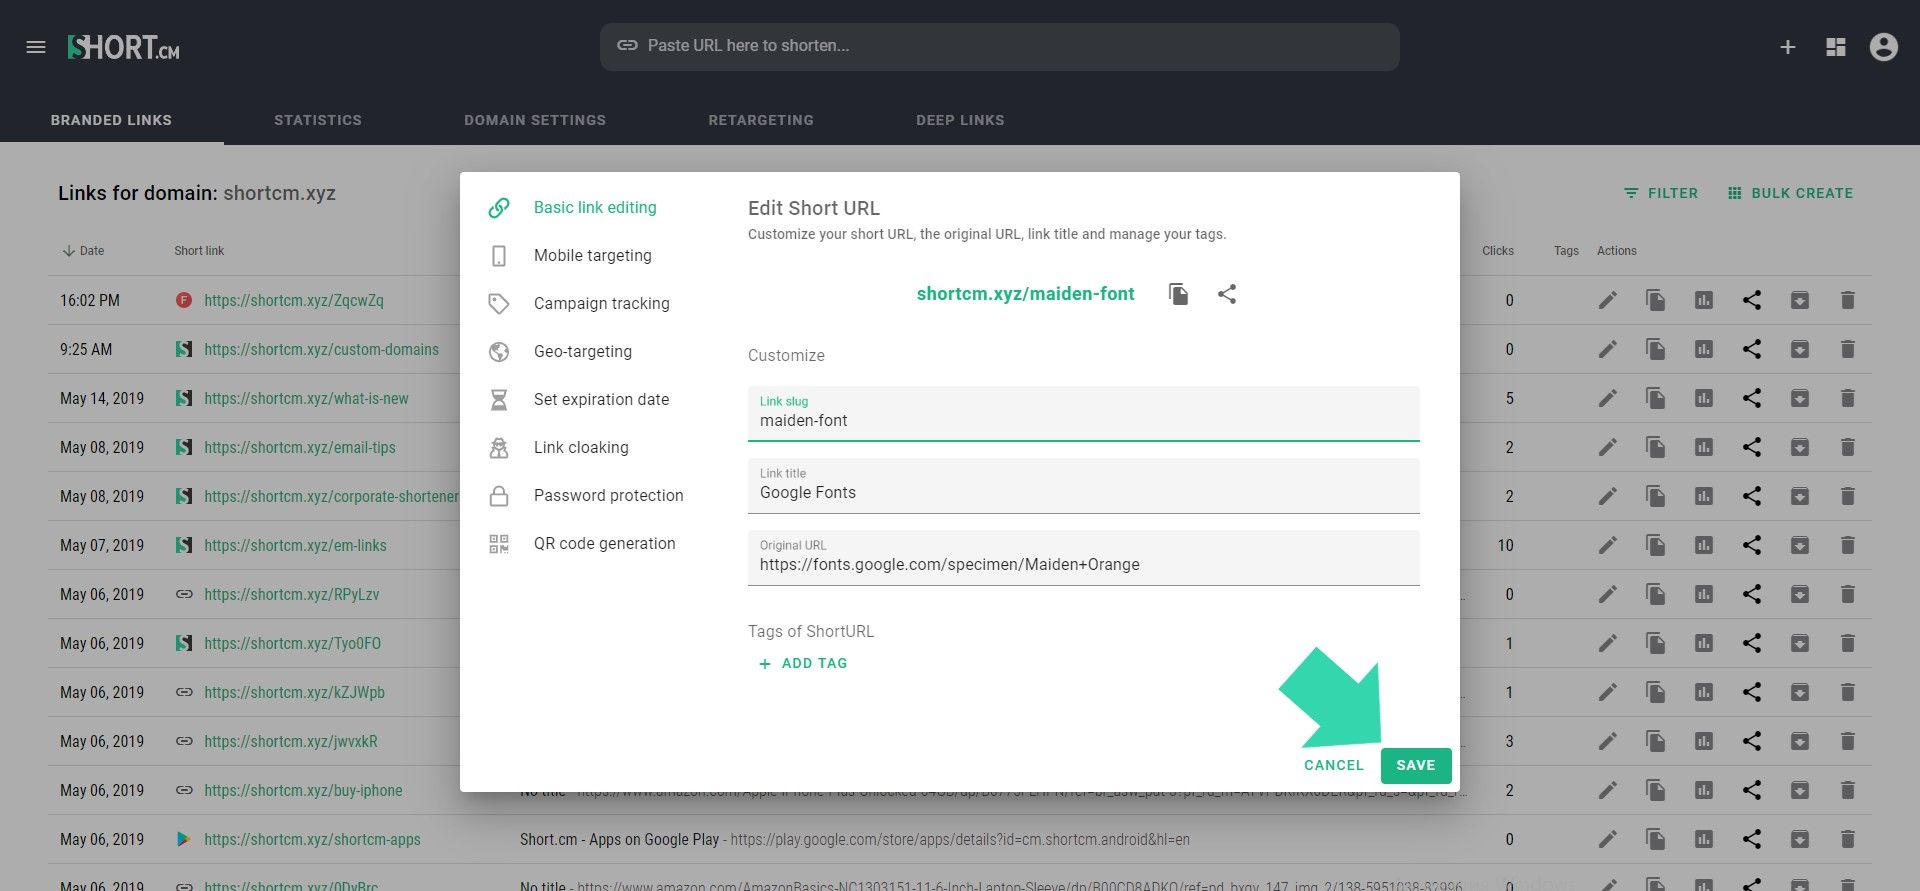
Task: Open statistics for the what-is-new row
Action: pos(1704,398)
